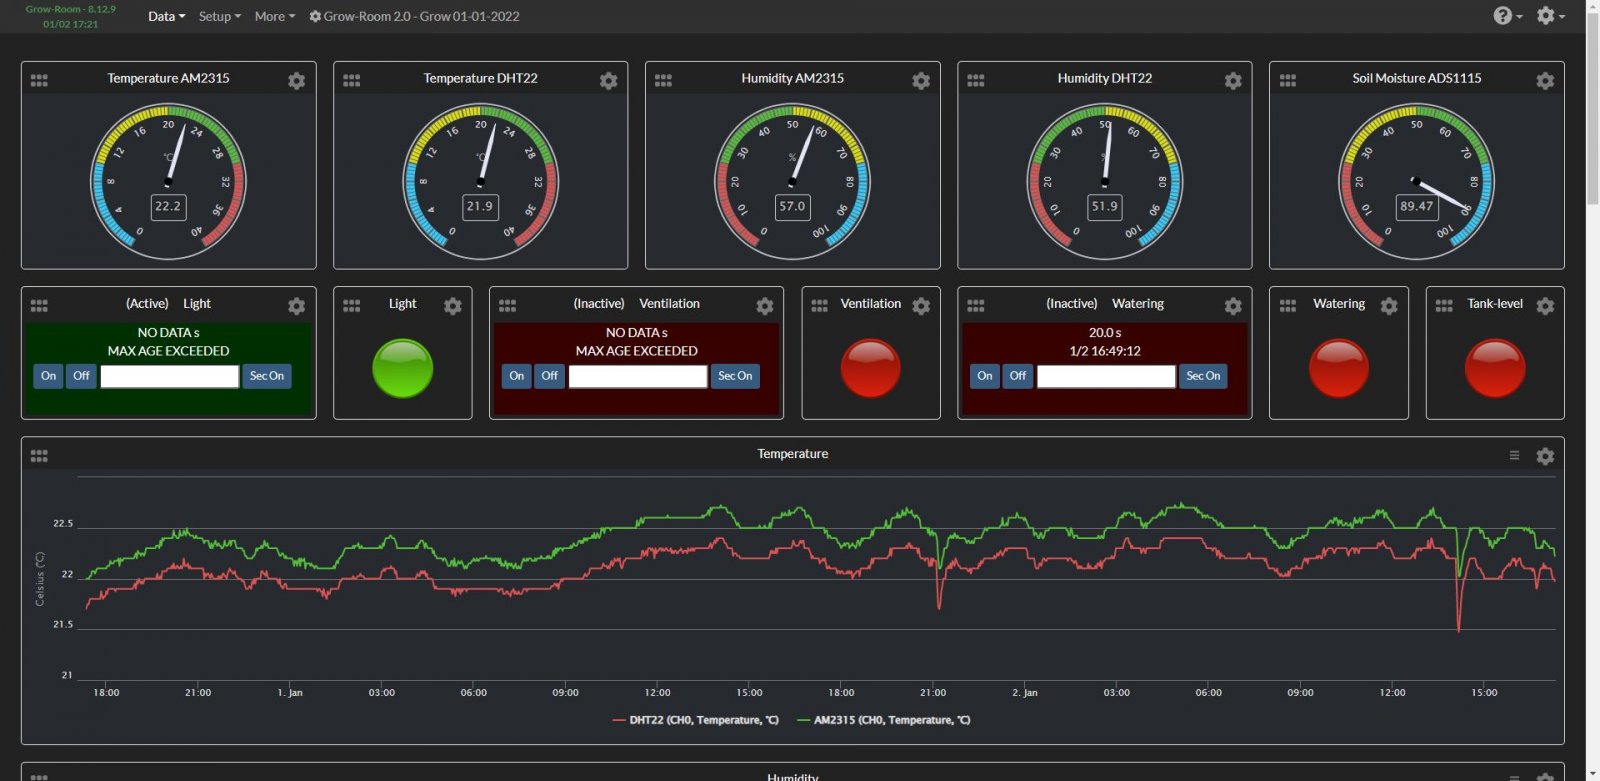Toggle AM2315 temperature series in graph legend

tap(883, 720)
